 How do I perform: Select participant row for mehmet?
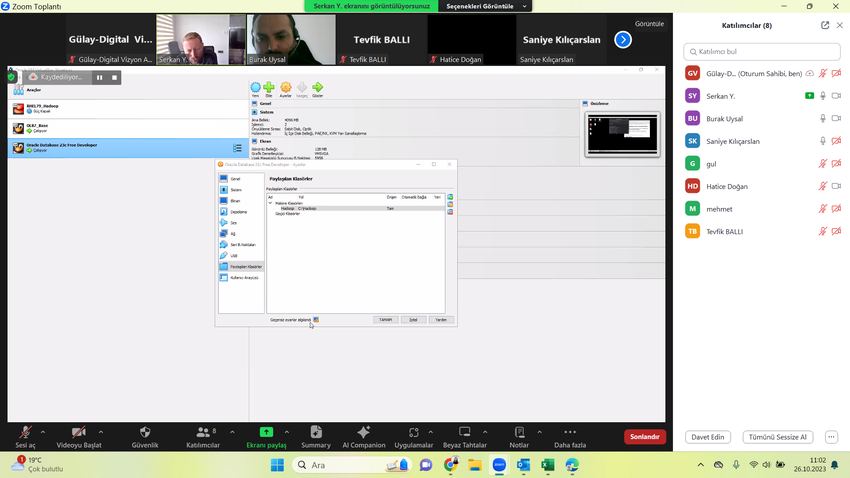point(762,209)
